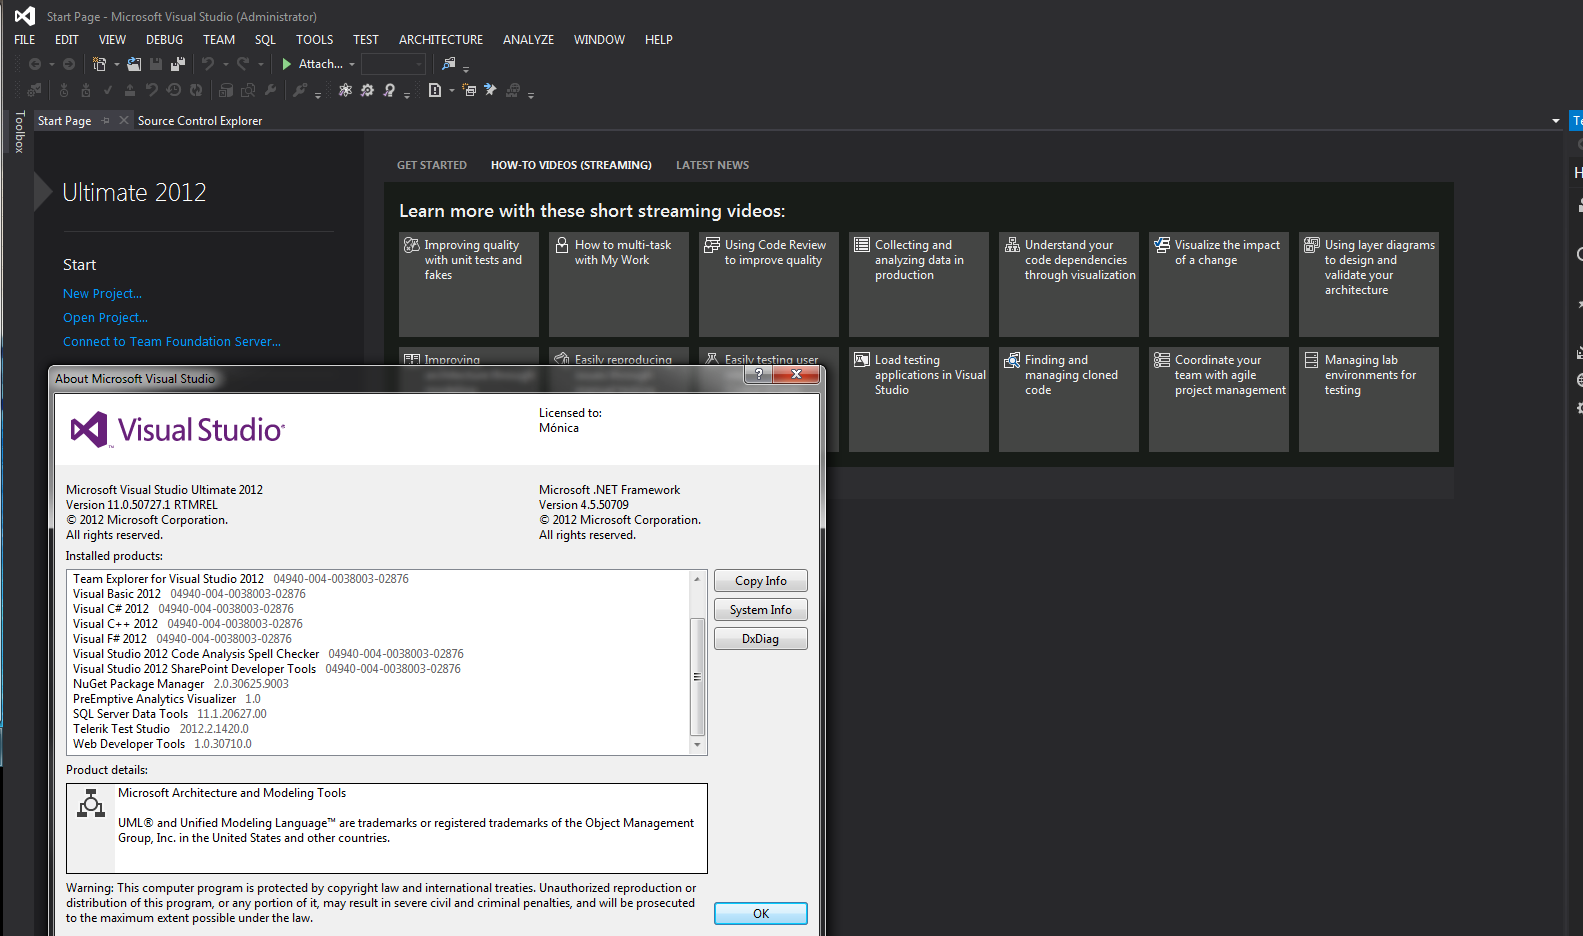The height and width of the screenshot is (936, 1583).
Task: Click the DxDiag button
Action: click(x=761, y=639)
